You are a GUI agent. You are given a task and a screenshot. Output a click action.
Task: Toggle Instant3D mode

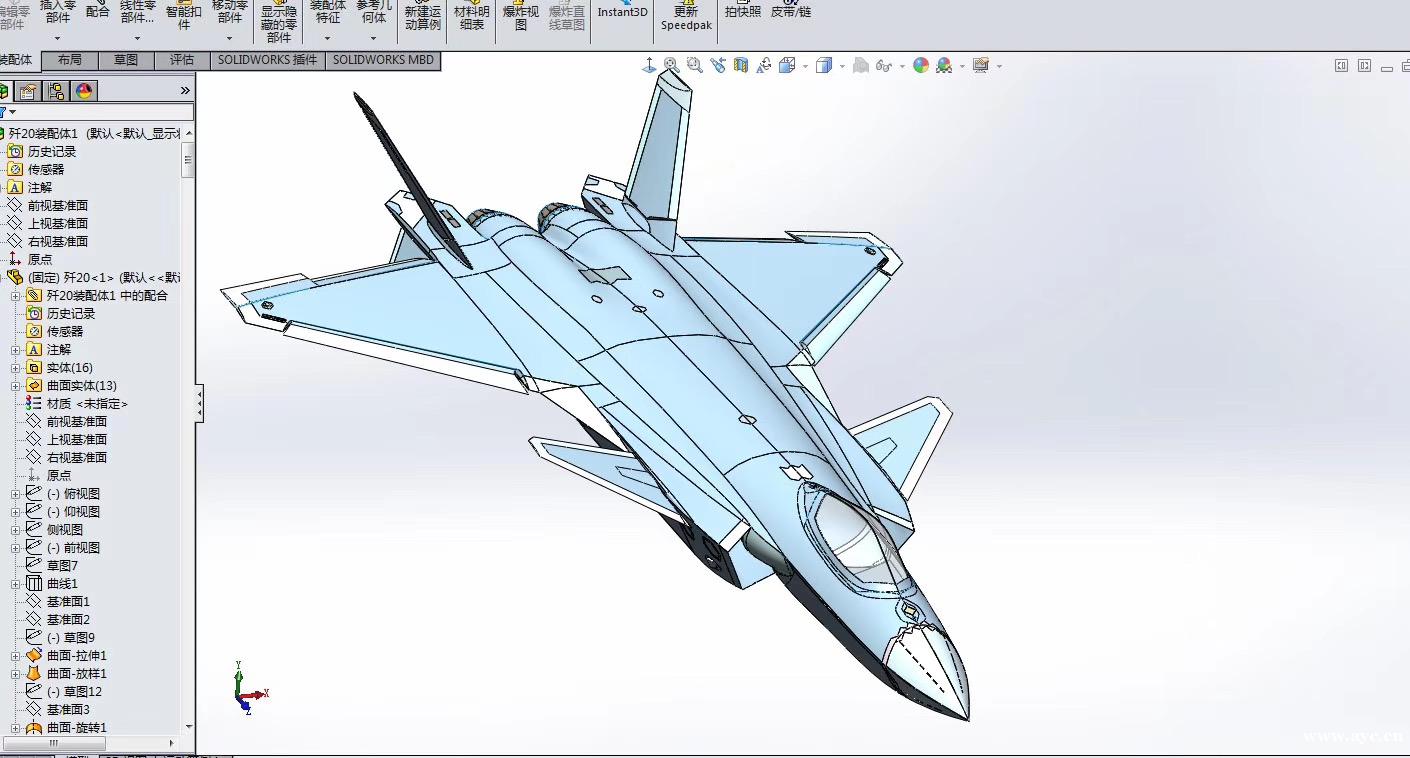pos(622,13)
